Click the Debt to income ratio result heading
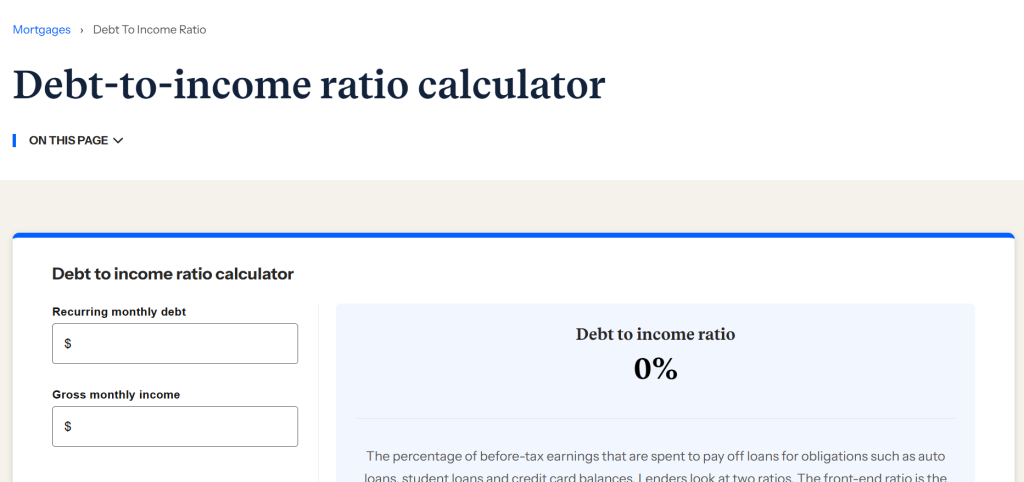 (655, 334)
